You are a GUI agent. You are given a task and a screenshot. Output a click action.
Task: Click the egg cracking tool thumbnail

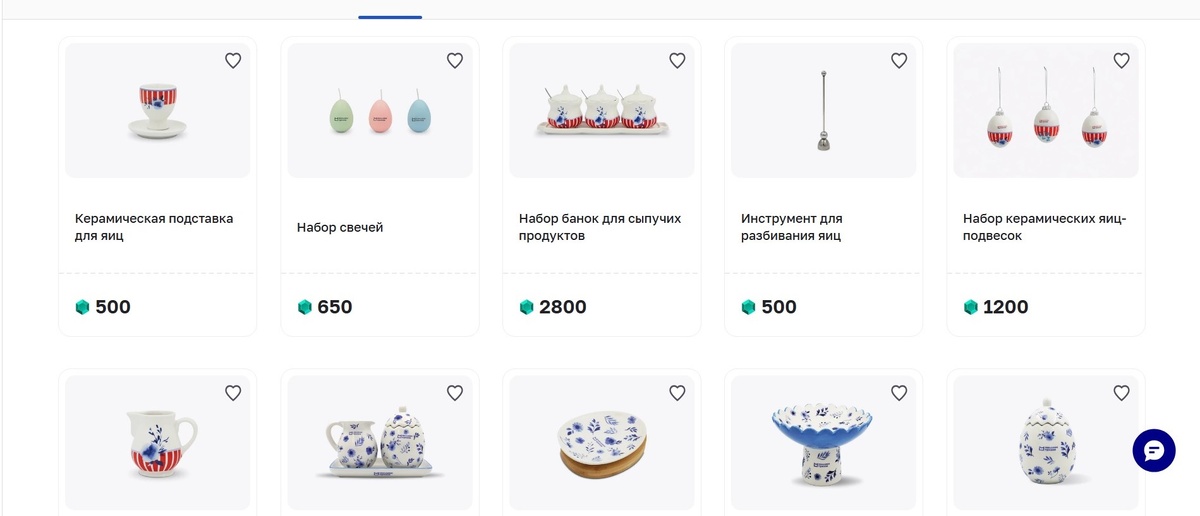[x=823, y=110]
